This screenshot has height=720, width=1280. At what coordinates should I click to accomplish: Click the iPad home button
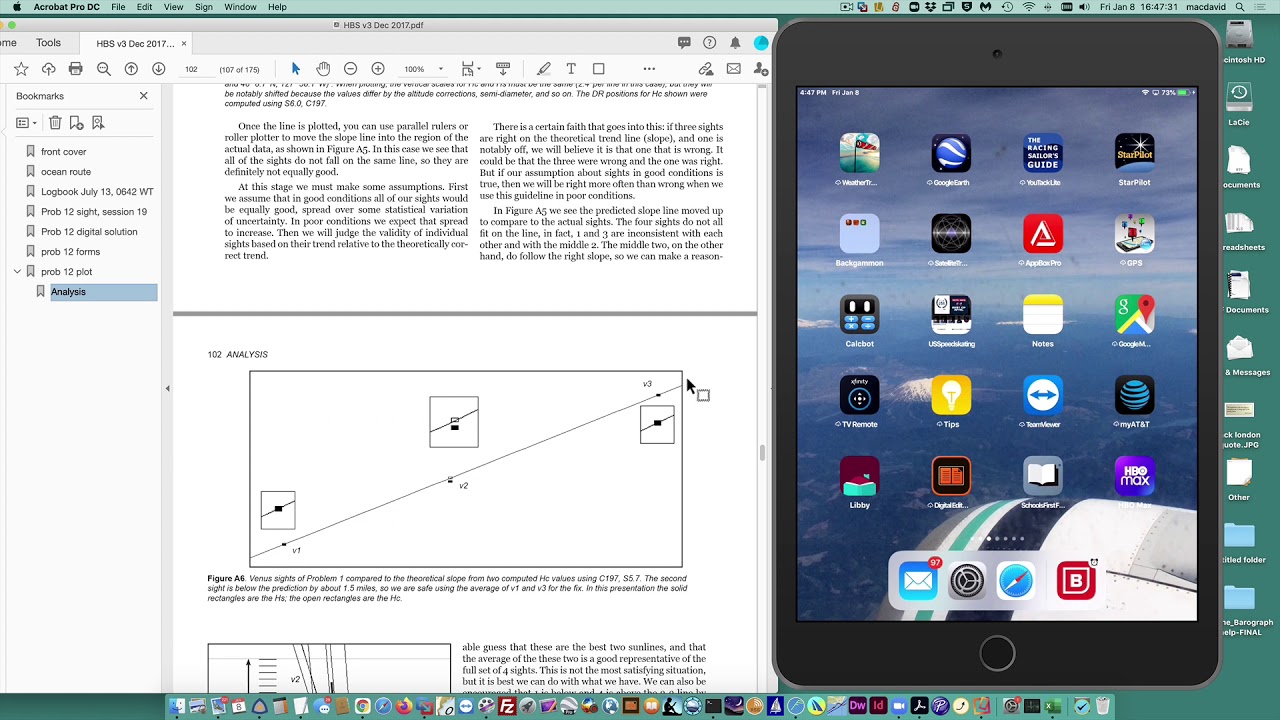click(x=997, y=654)
